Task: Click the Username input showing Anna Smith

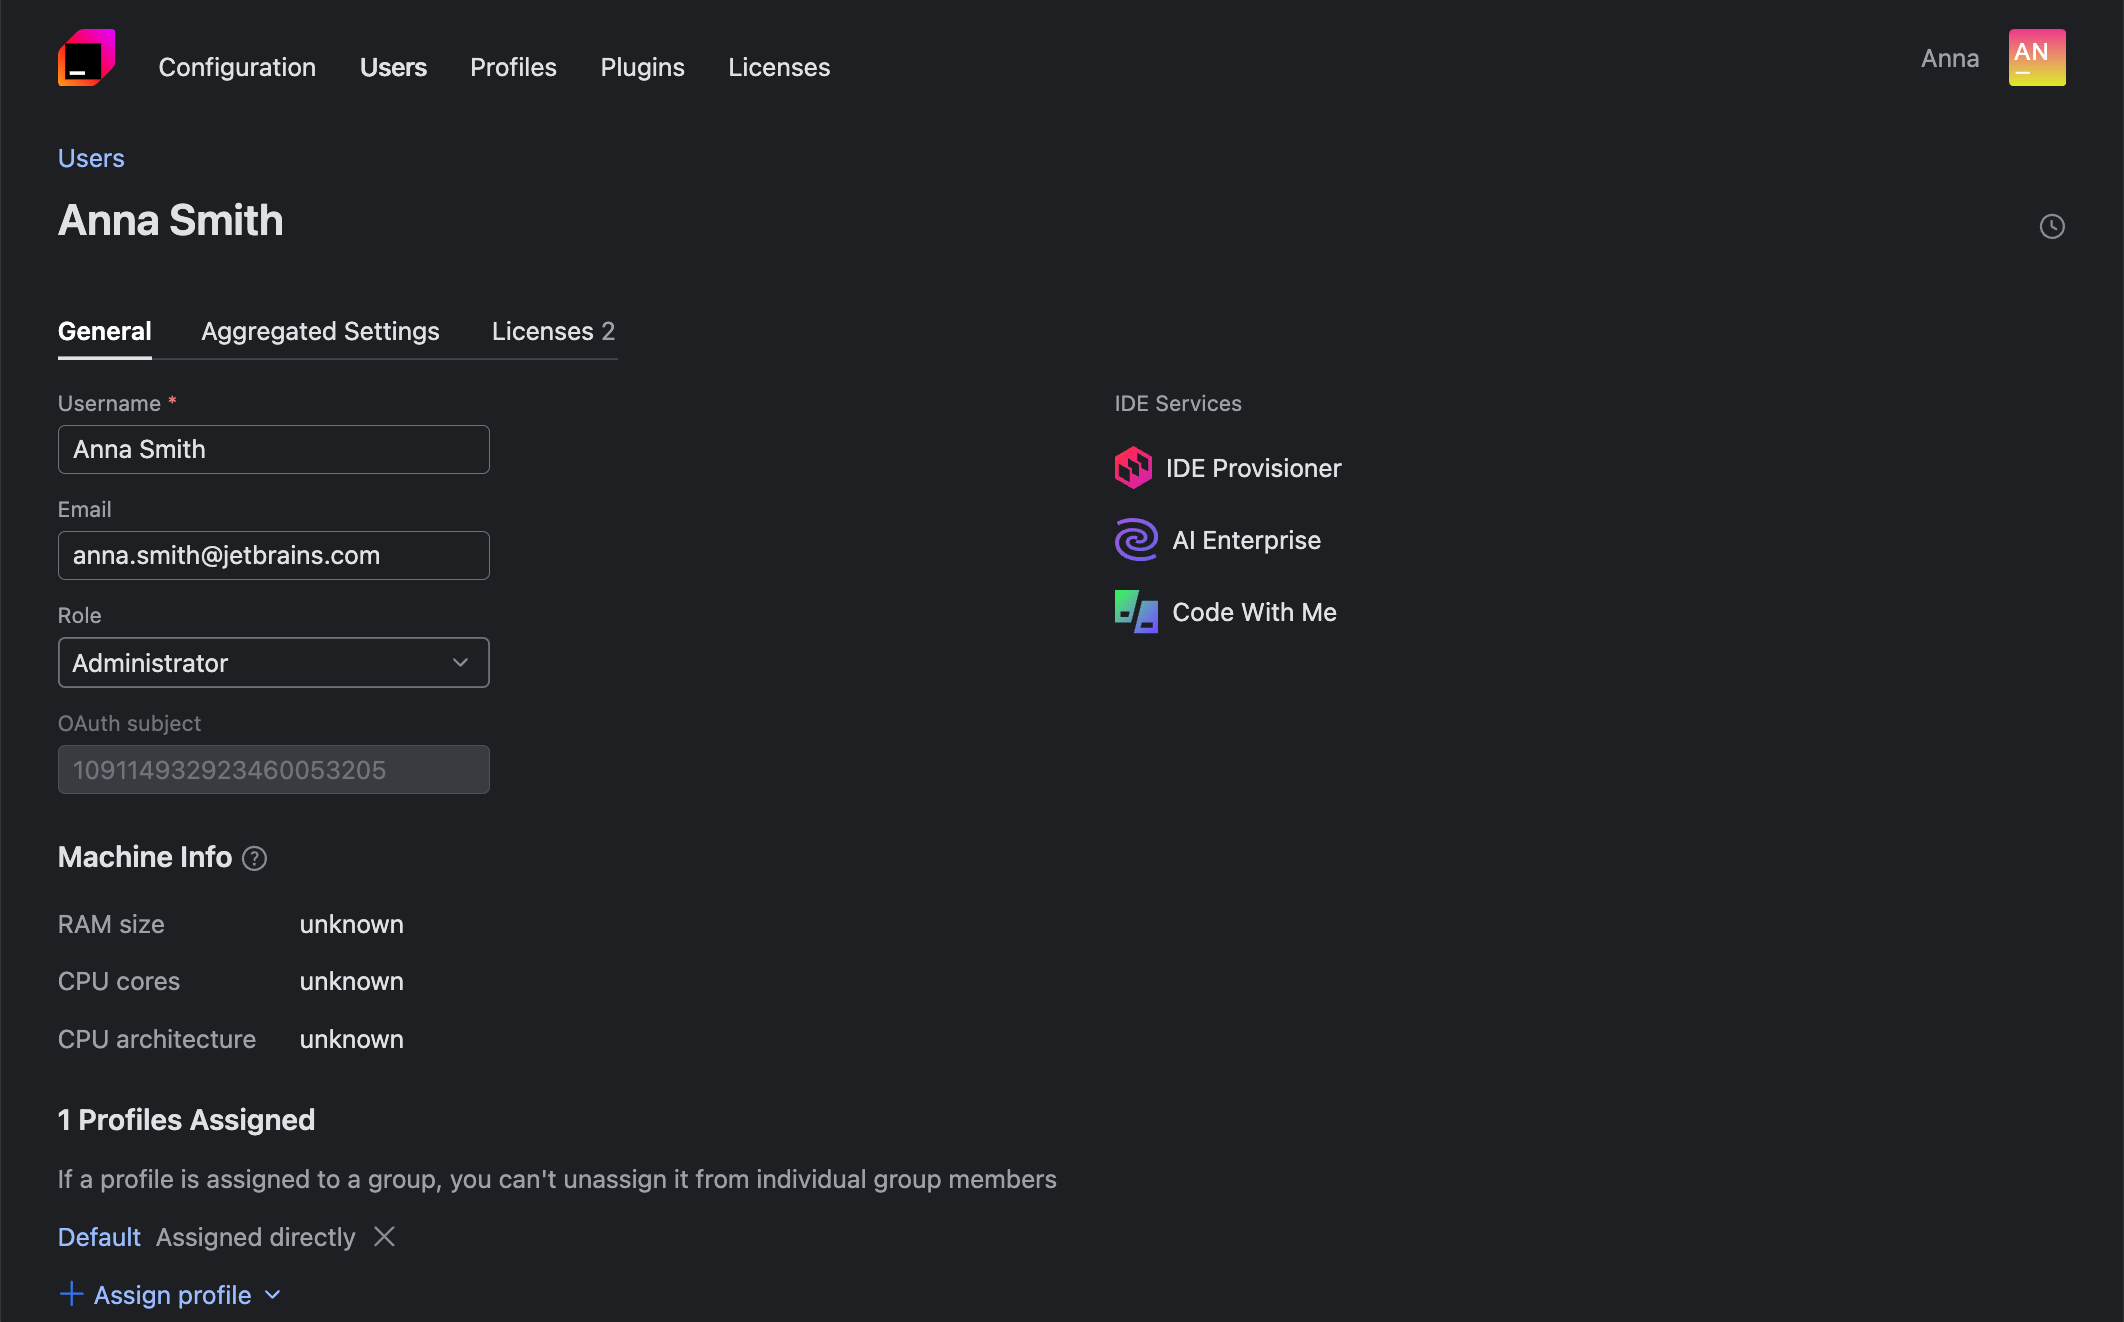Action: click(273, 449)
